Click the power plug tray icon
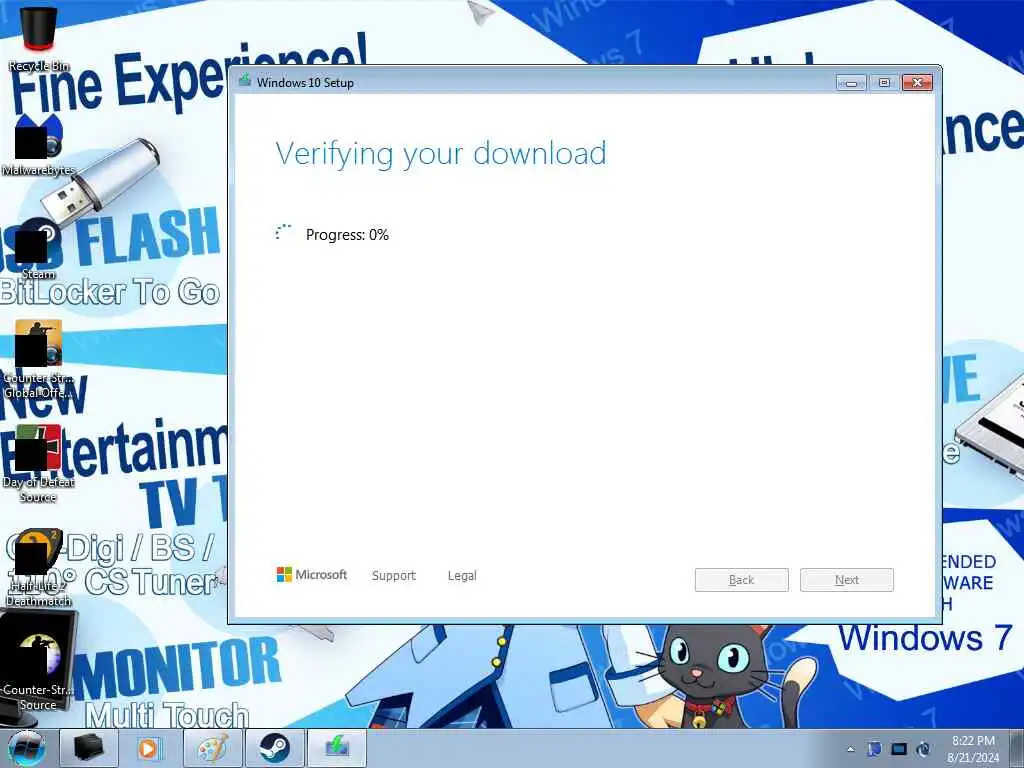 pyautogui.click(x=924, y=749)
